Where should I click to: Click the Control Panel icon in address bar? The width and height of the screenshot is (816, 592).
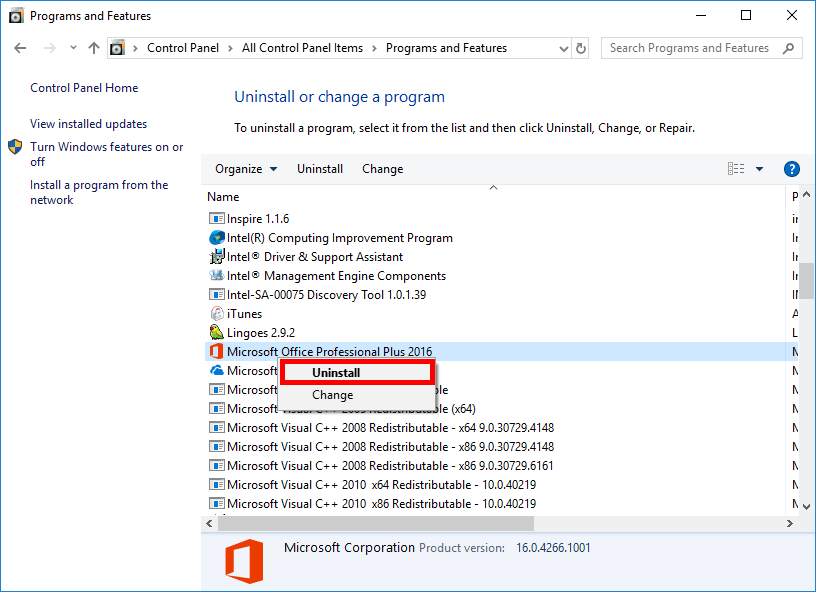(118, 48)
